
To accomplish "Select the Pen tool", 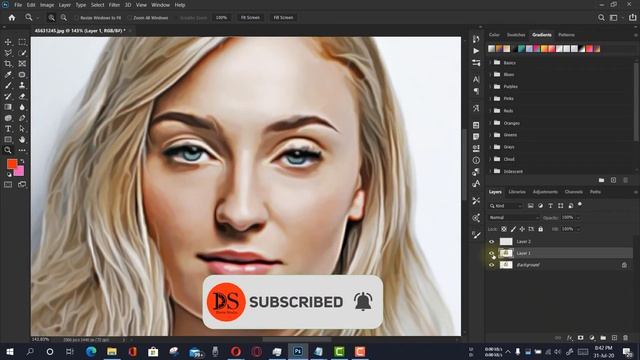I will pos(22,118).
